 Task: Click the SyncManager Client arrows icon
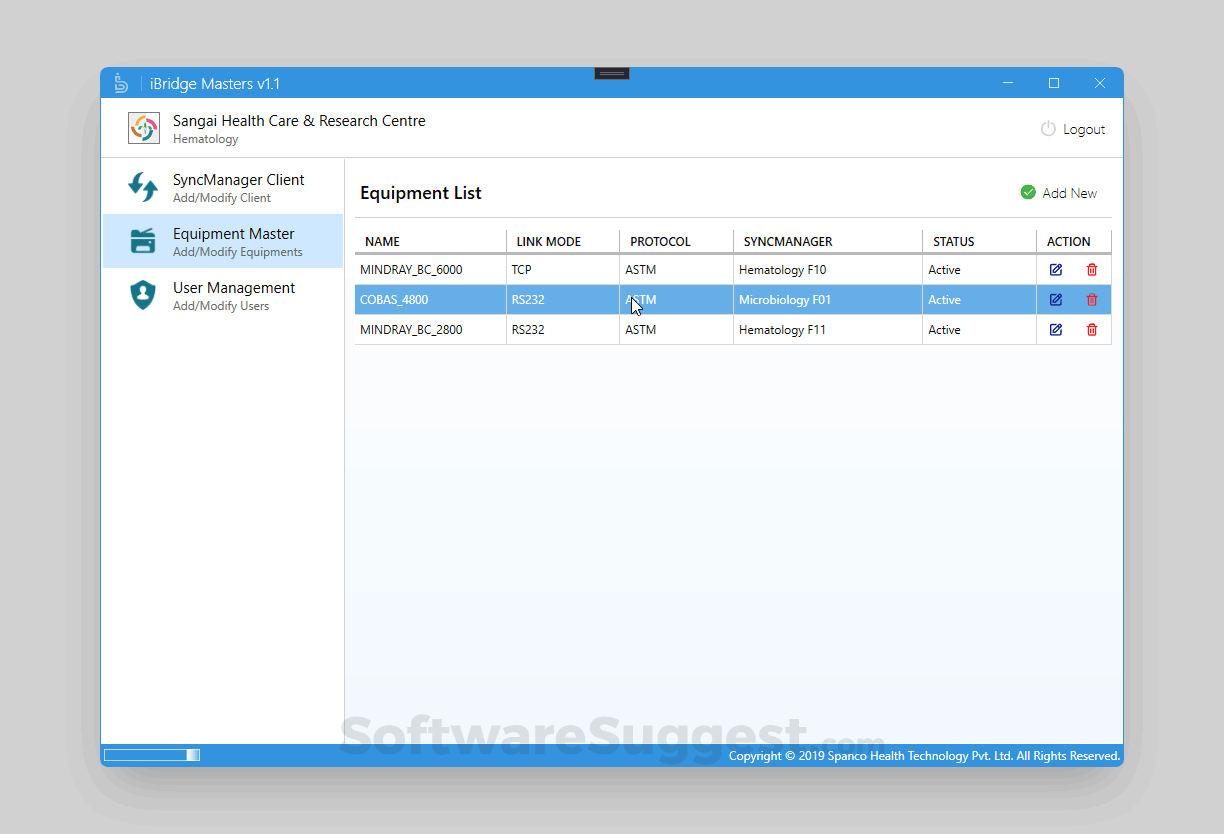pyautogui.click(x=143, y=187)
